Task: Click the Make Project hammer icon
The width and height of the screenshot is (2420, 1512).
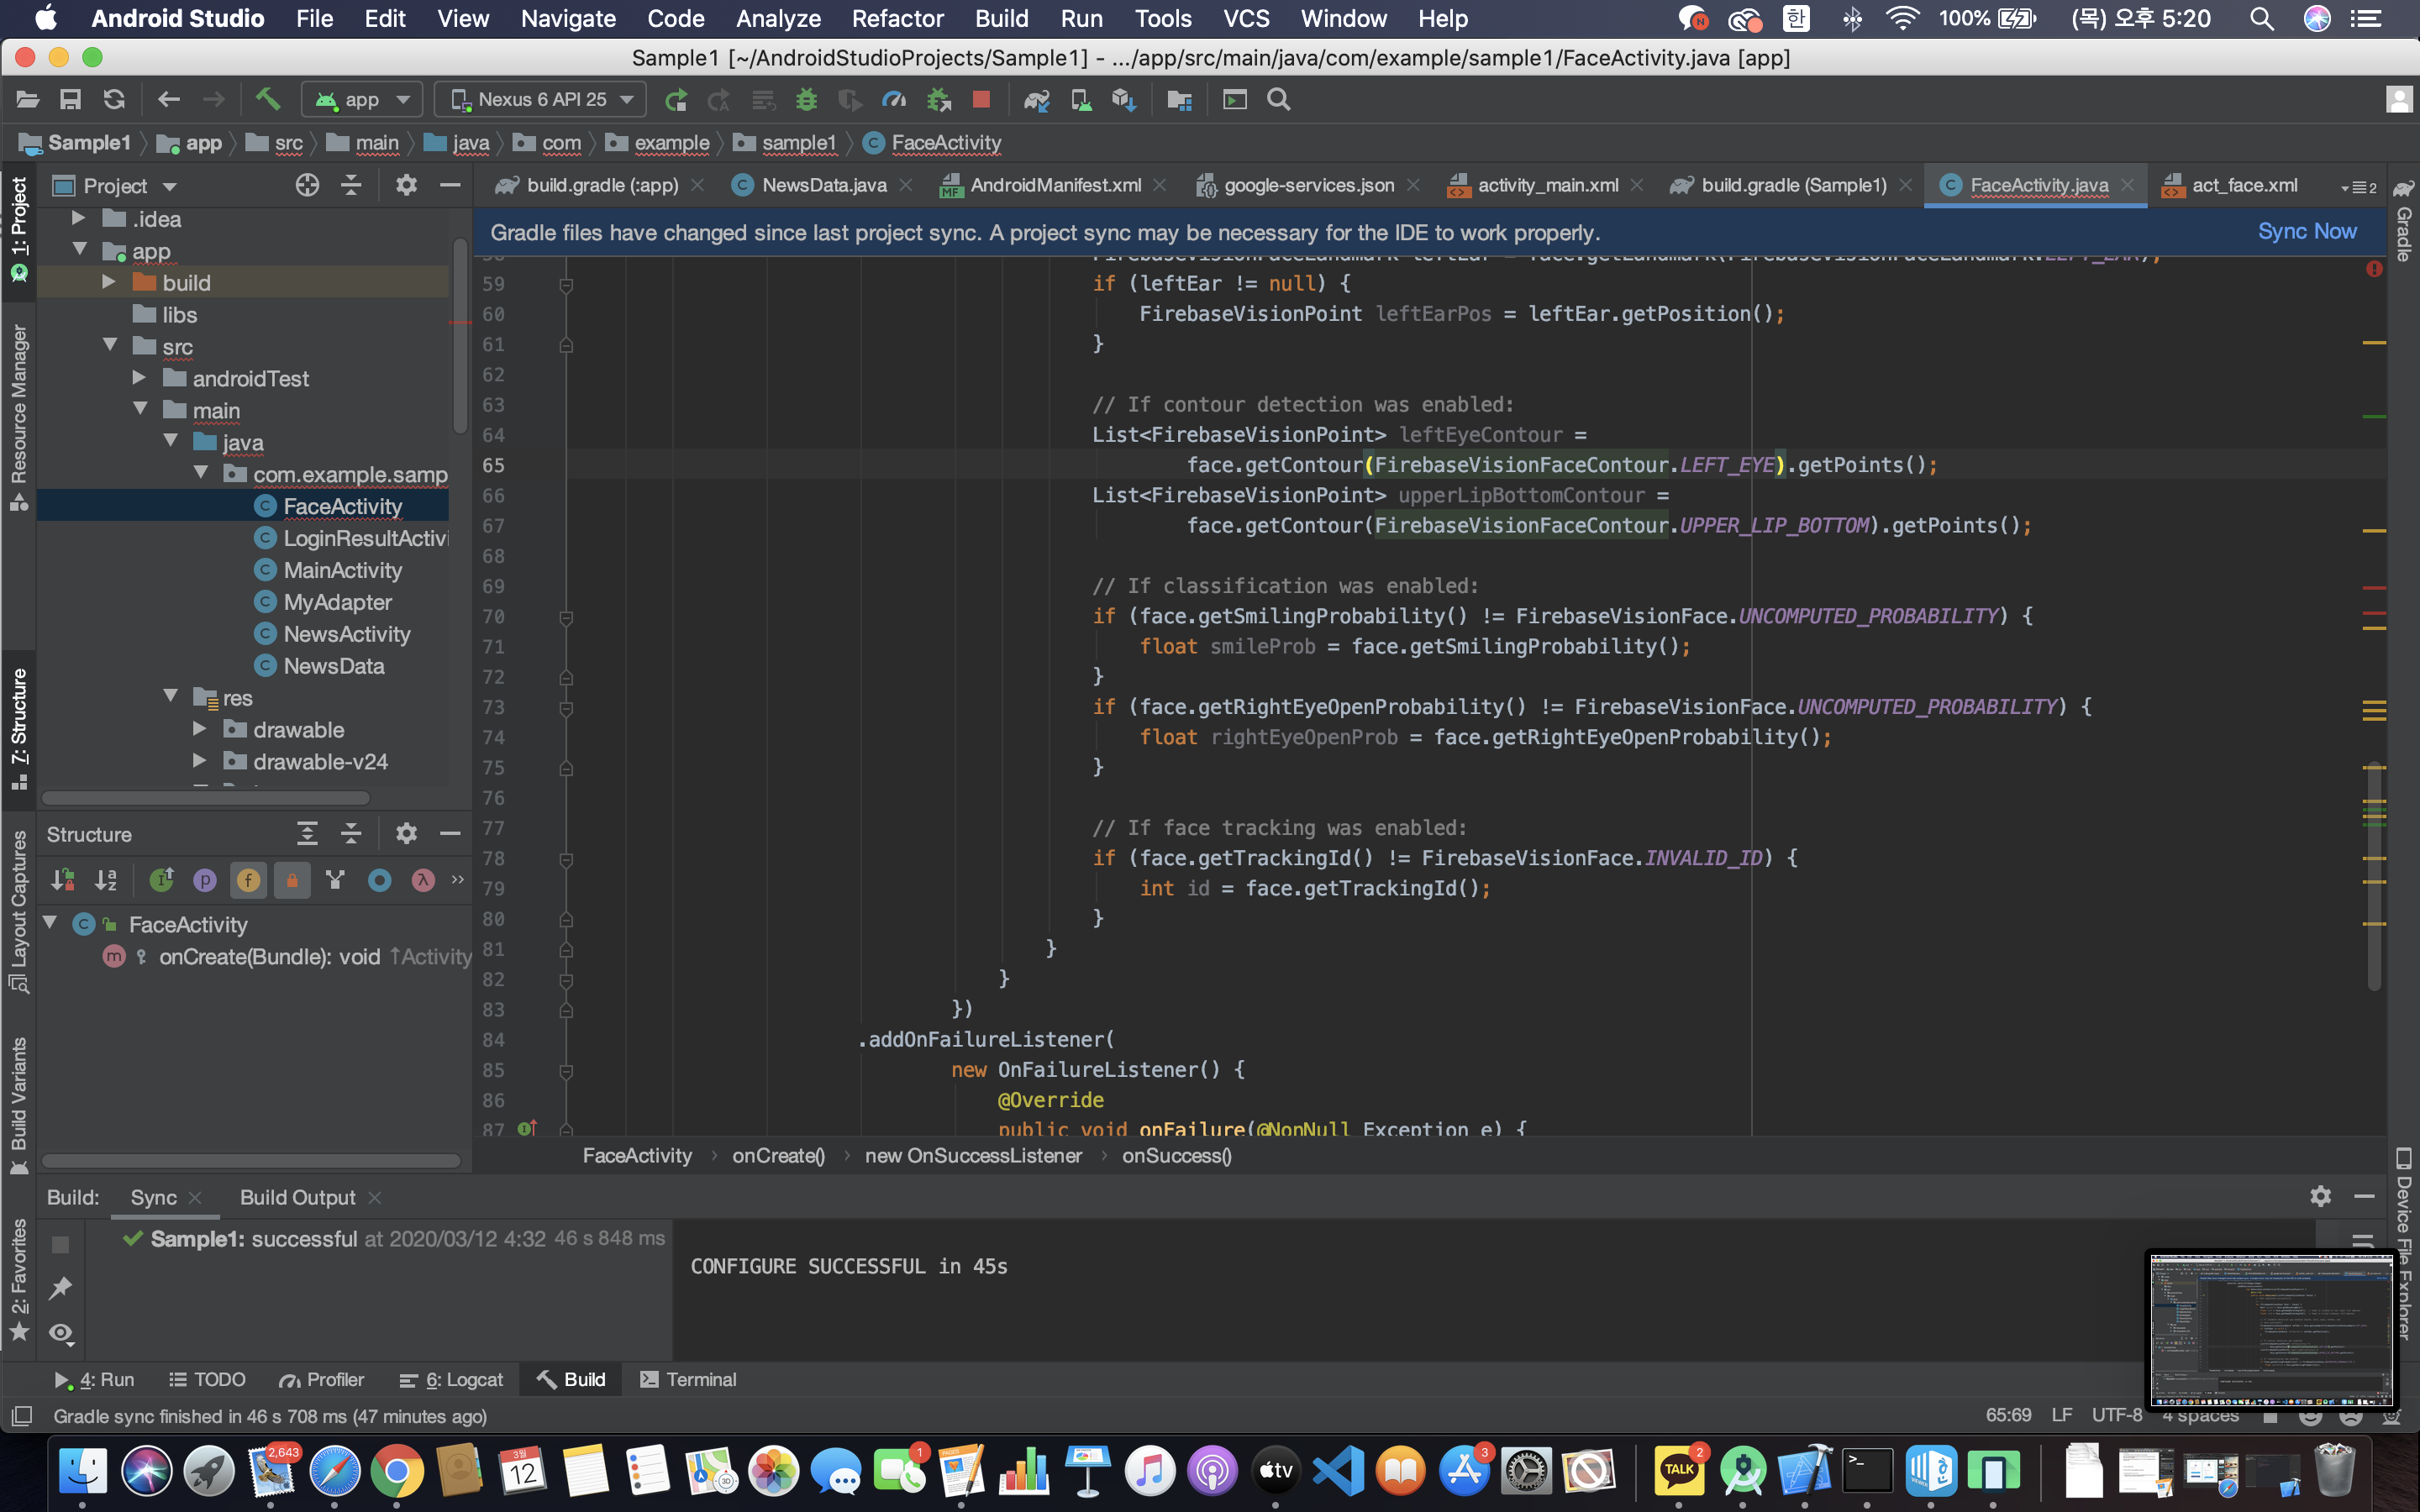Action: tap(267, 99)
